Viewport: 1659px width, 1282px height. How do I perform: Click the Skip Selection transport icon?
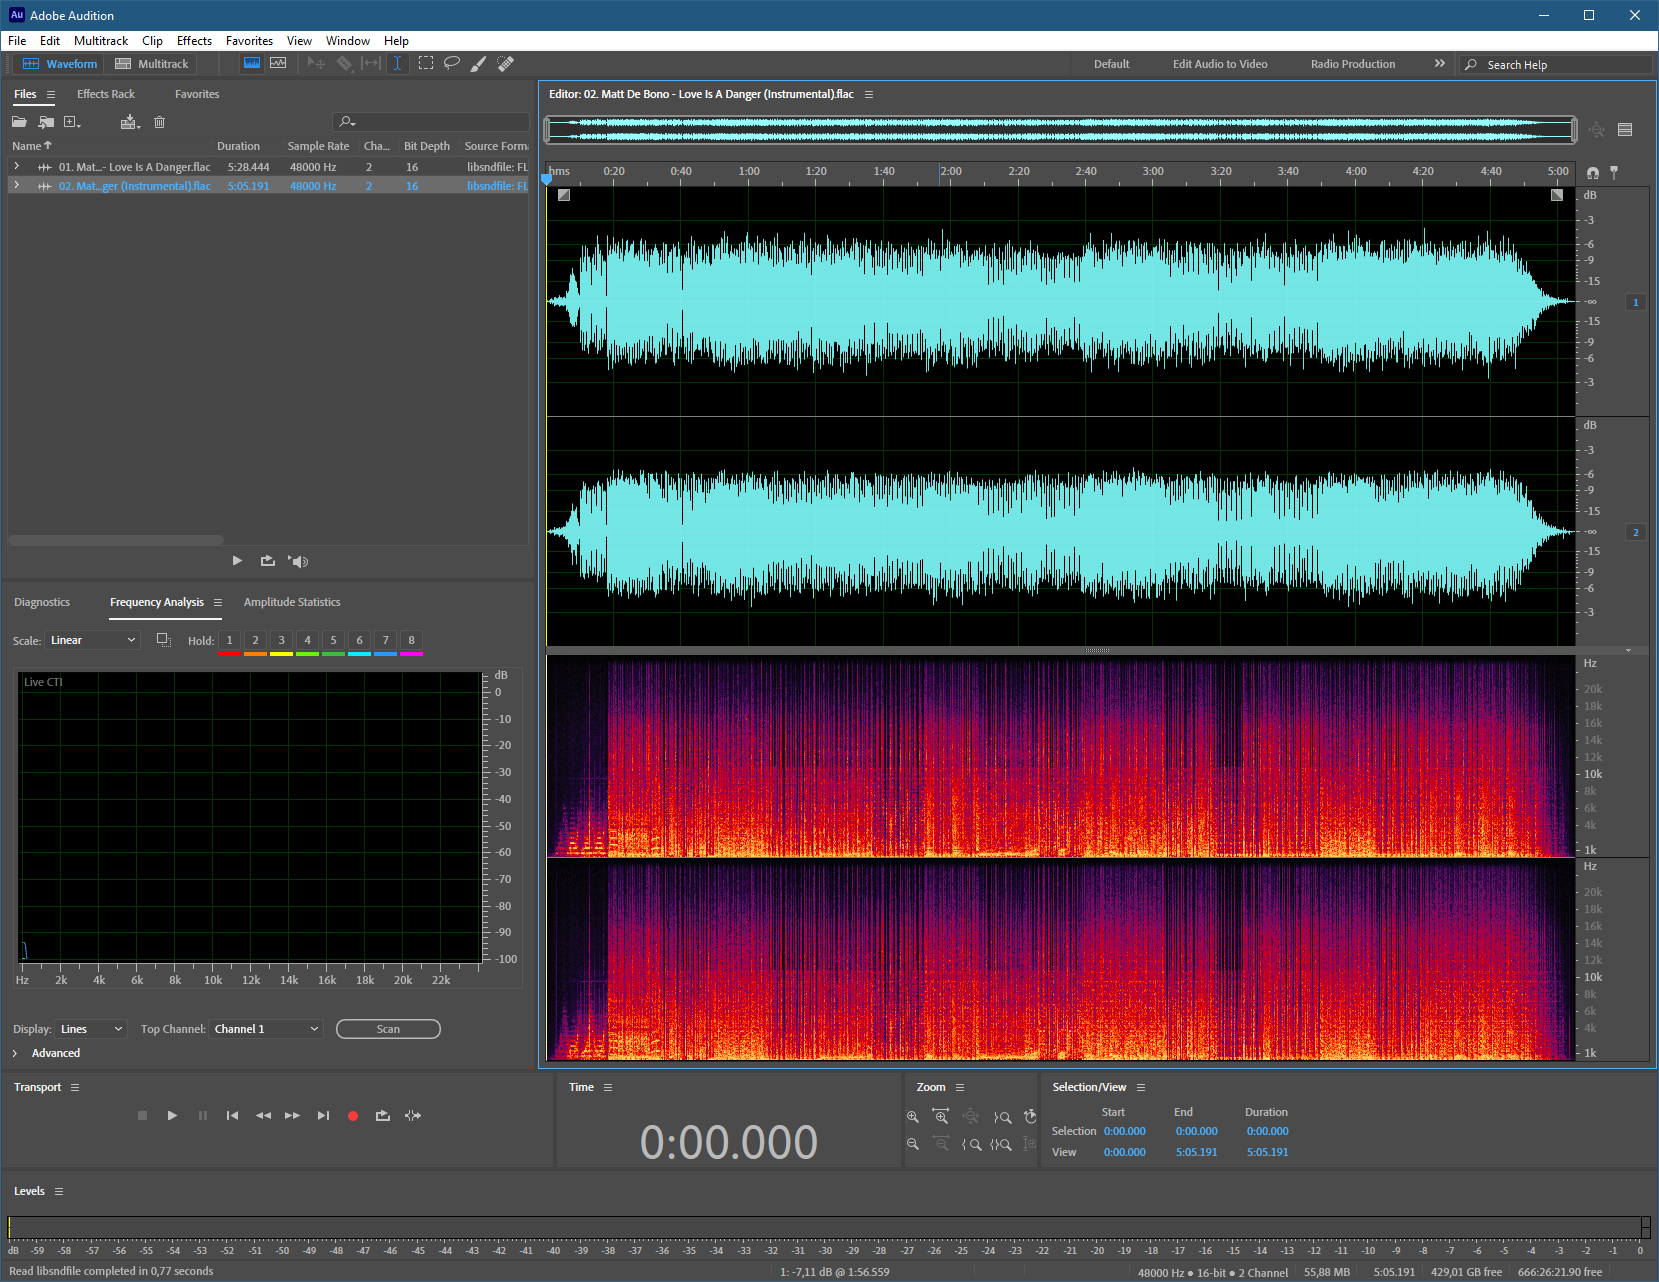pyautogui.click(x=413, y=1115)
